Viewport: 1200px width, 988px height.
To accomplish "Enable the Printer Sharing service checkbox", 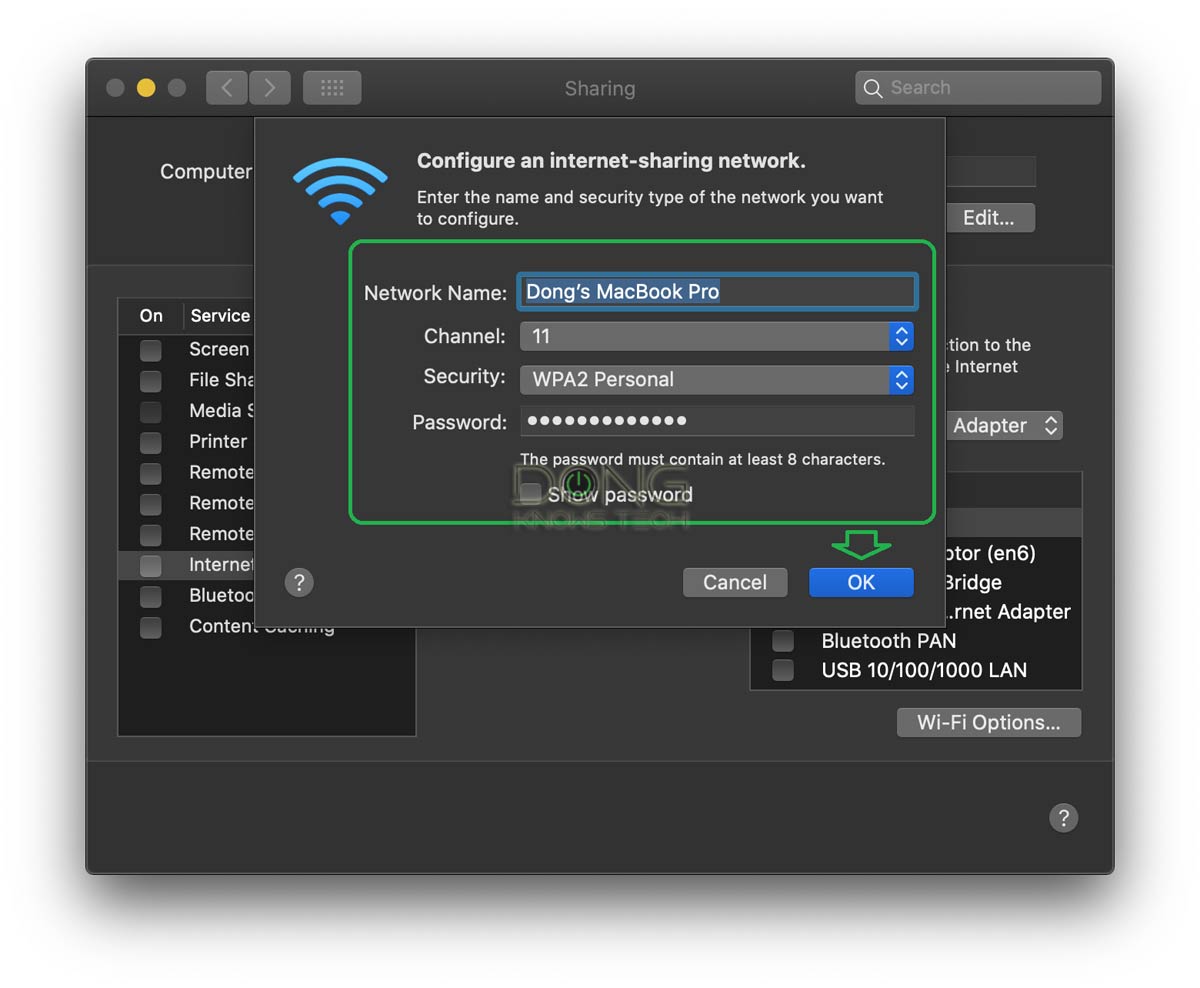I will click(x=150, y=442).
